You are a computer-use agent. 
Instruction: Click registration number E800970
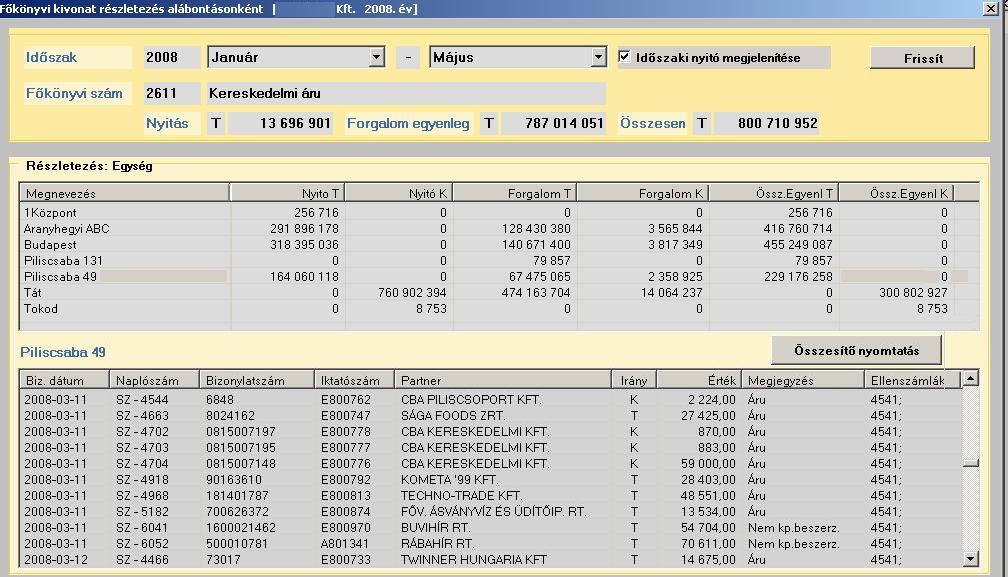coord(346,528)
